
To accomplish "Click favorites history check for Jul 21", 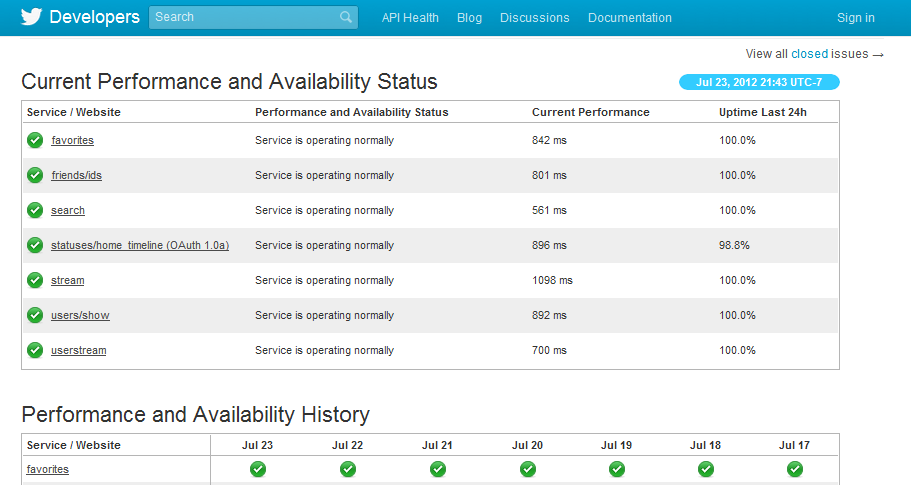I will pos(438,469).
